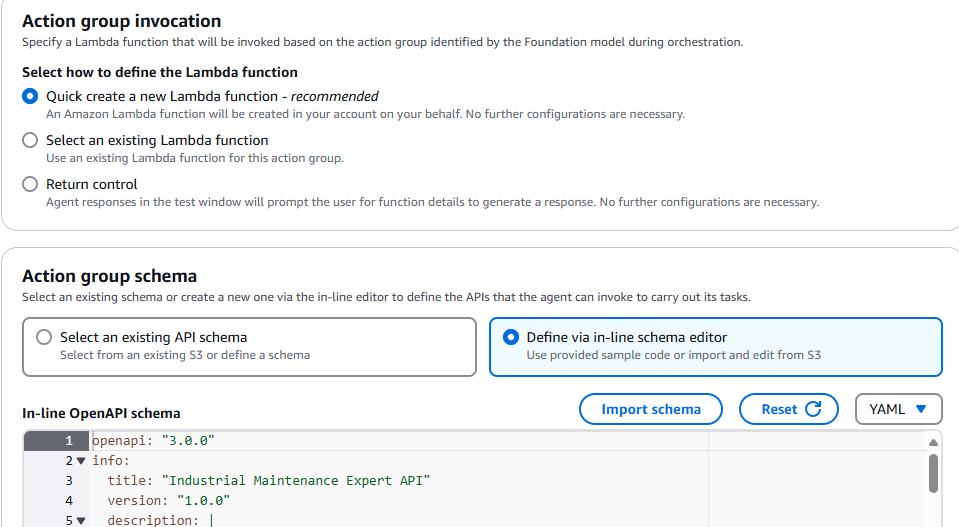The image size is (959, 527).
Task: Collapse the info: block fold arrow
Action: 81,461
